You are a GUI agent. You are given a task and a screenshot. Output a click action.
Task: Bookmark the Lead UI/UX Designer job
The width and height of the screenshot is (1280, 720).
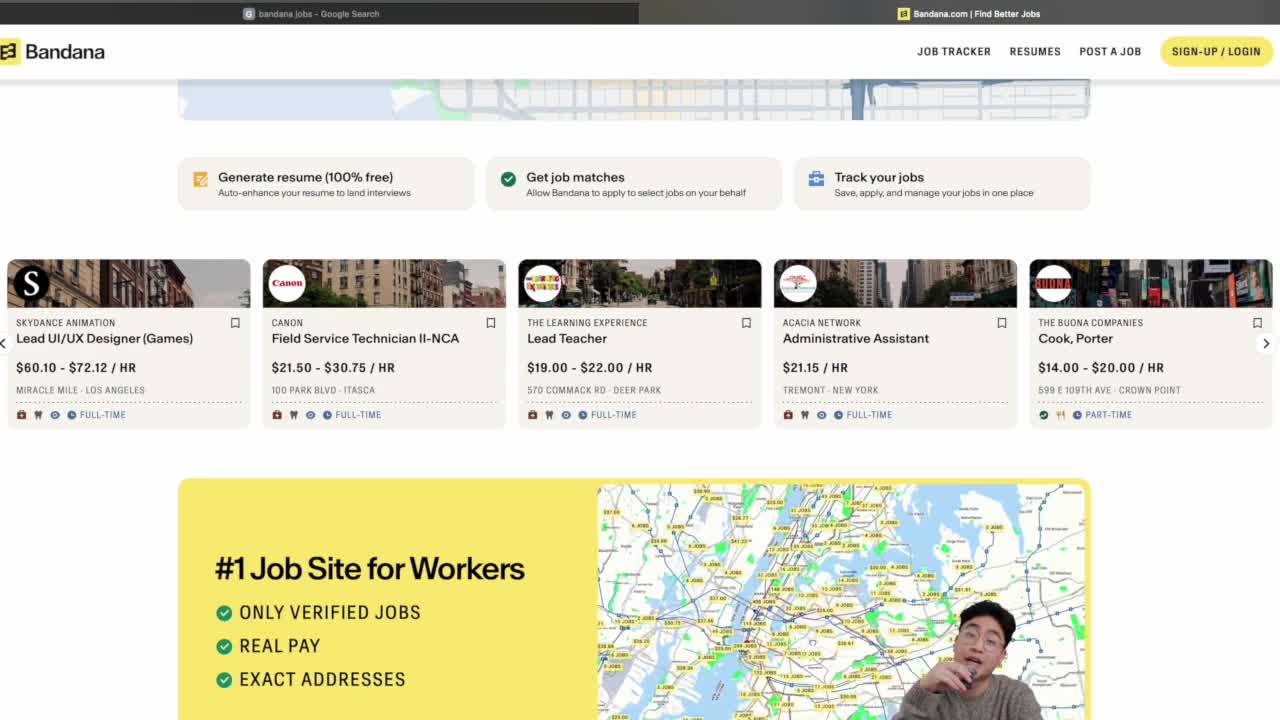pos(235,323)
